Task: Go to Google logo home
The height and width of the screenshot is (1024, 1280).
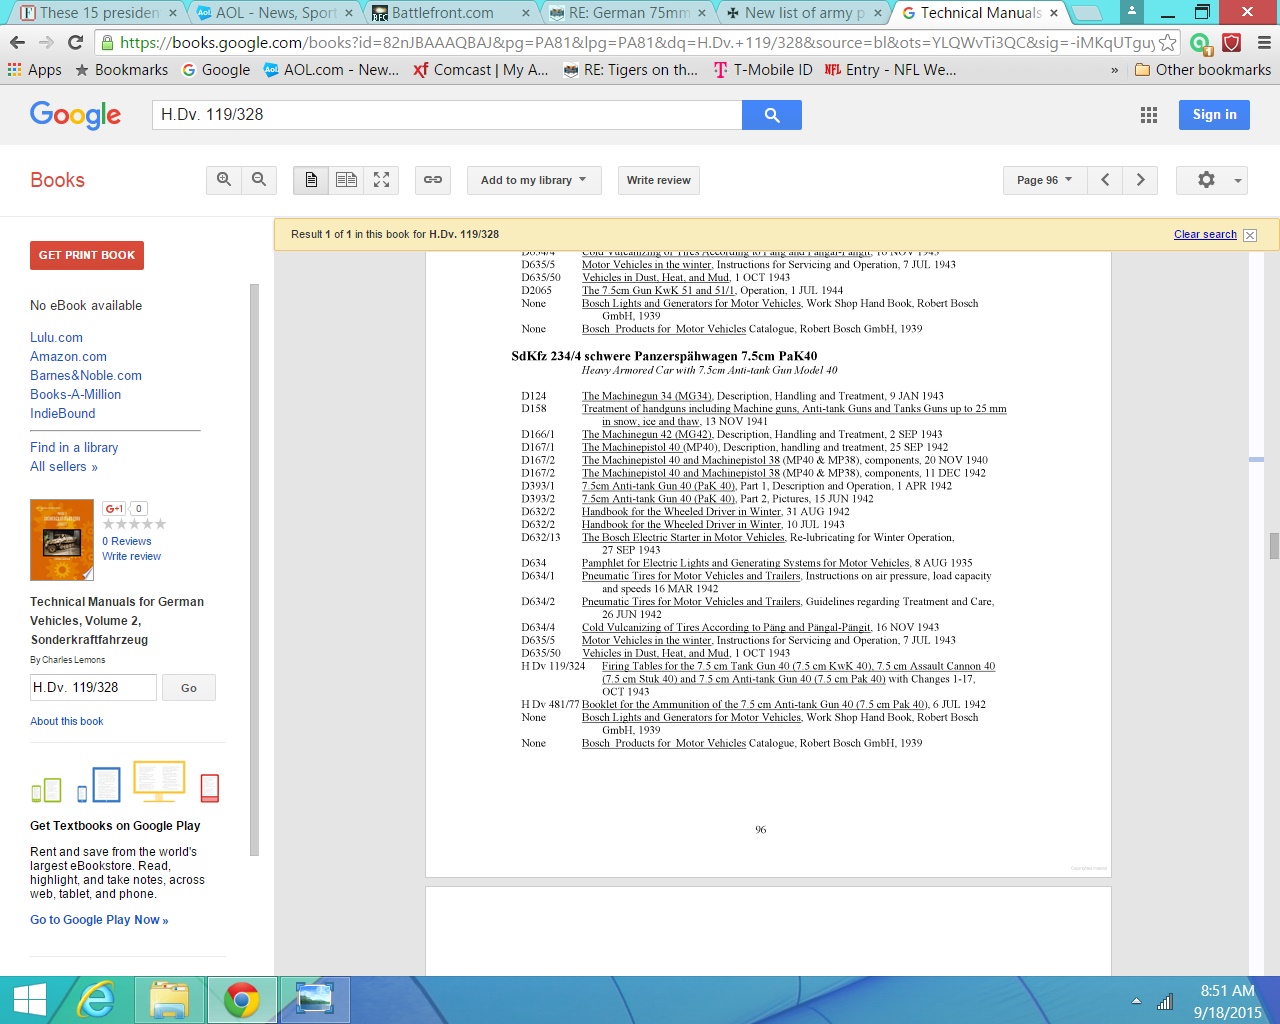Action: click(x=76, y=116)
